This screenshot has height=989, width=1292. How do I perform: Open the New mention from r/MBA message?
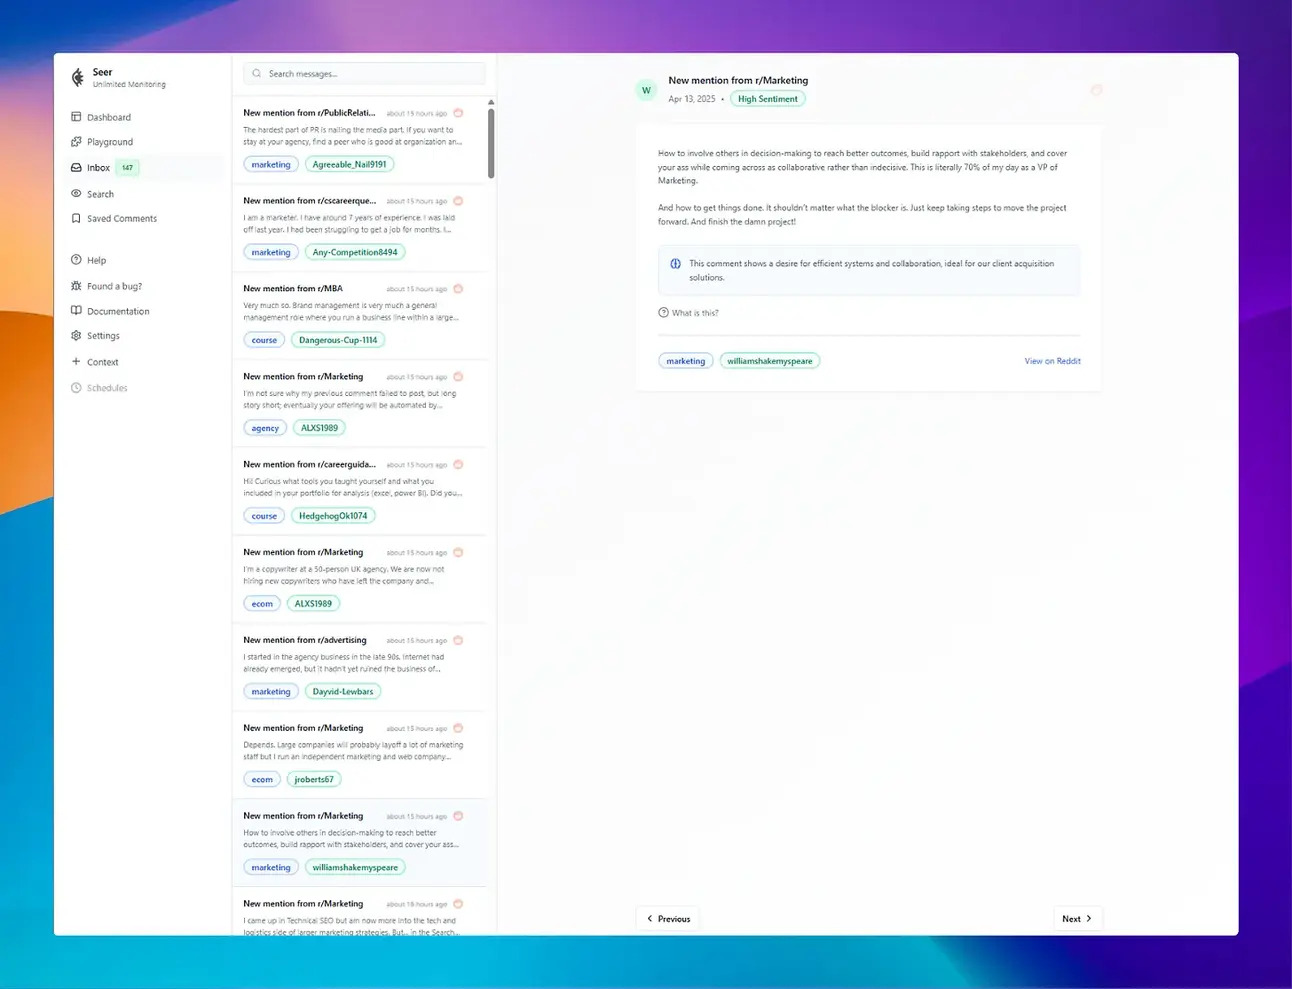coord(360,315)
